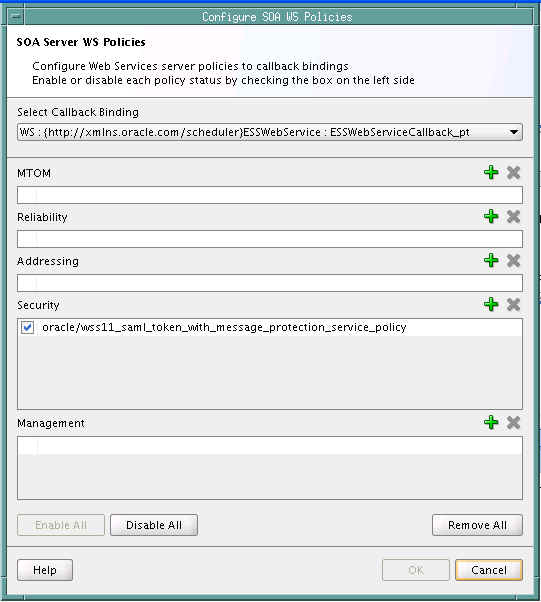Open the window menu icon in title bar

[x=16, y=17]
